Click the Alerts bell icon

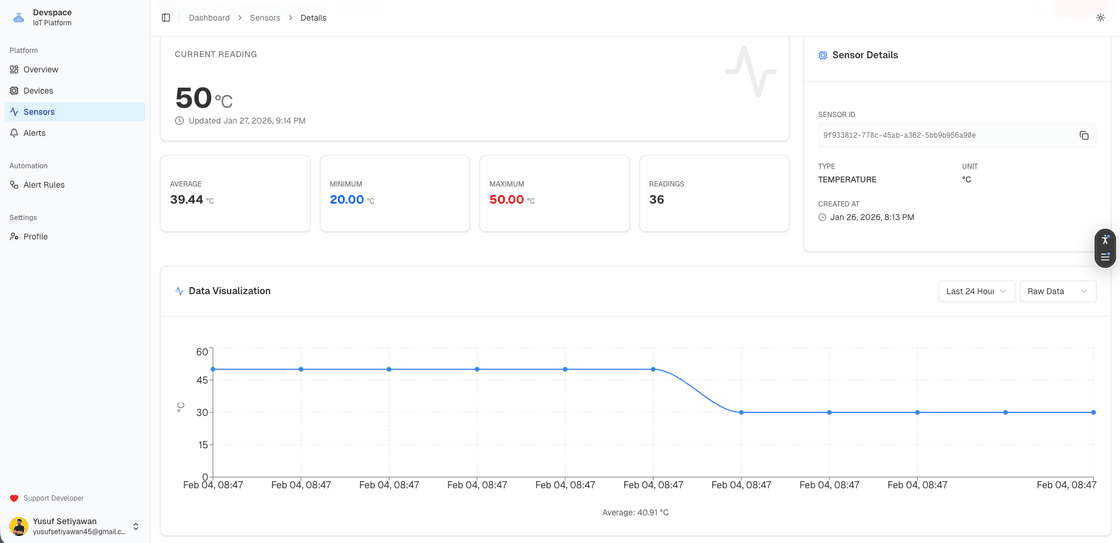pyautogui.click(x=14, y=133)
